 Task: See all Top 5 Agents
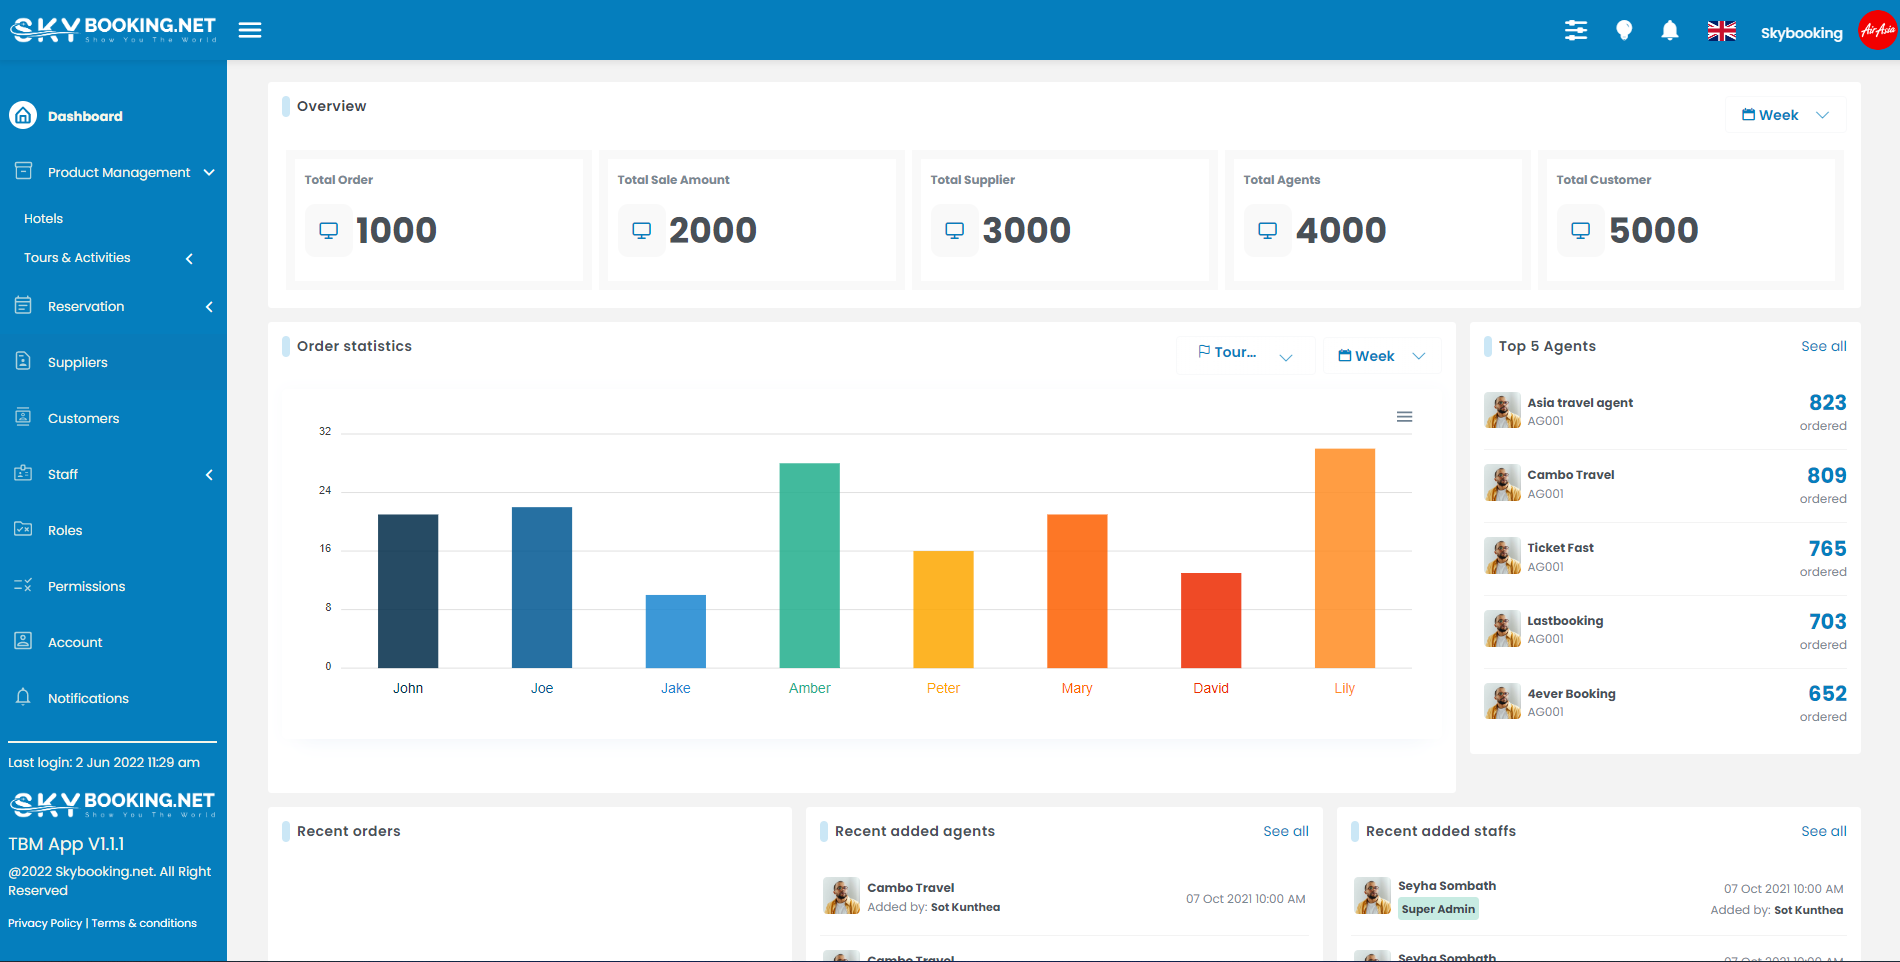pos(1823,346)
